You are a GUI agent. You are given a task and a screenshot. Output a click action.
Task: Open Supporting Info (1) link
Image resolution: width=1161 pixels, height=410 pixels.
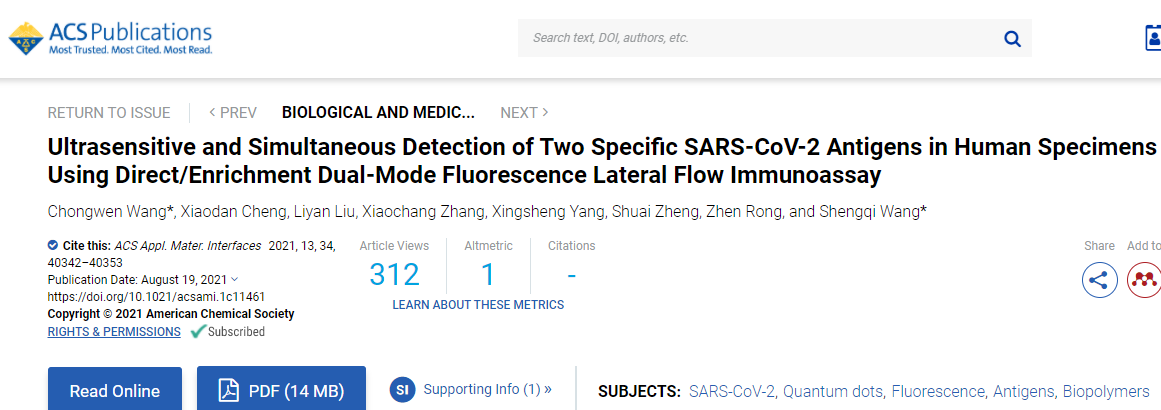pyautogui.click(x=487, y=389)
